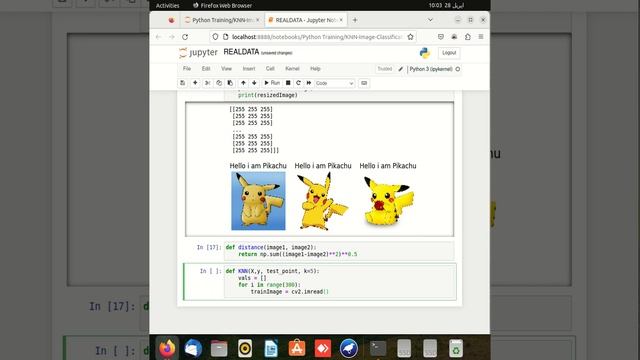Click the localhost URL address field
The width and height of the screenshot is (640, 360).
317,37
